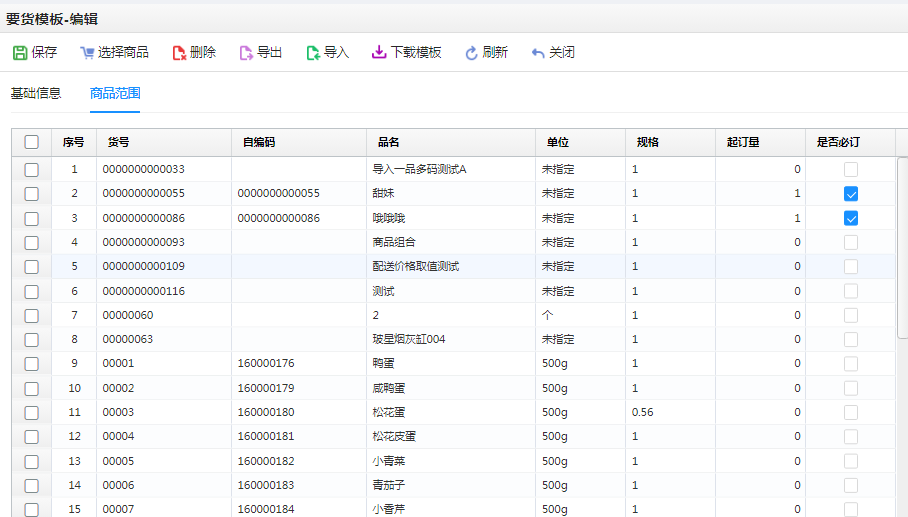Click the vertical scrollbar of the table

point(902,248)
